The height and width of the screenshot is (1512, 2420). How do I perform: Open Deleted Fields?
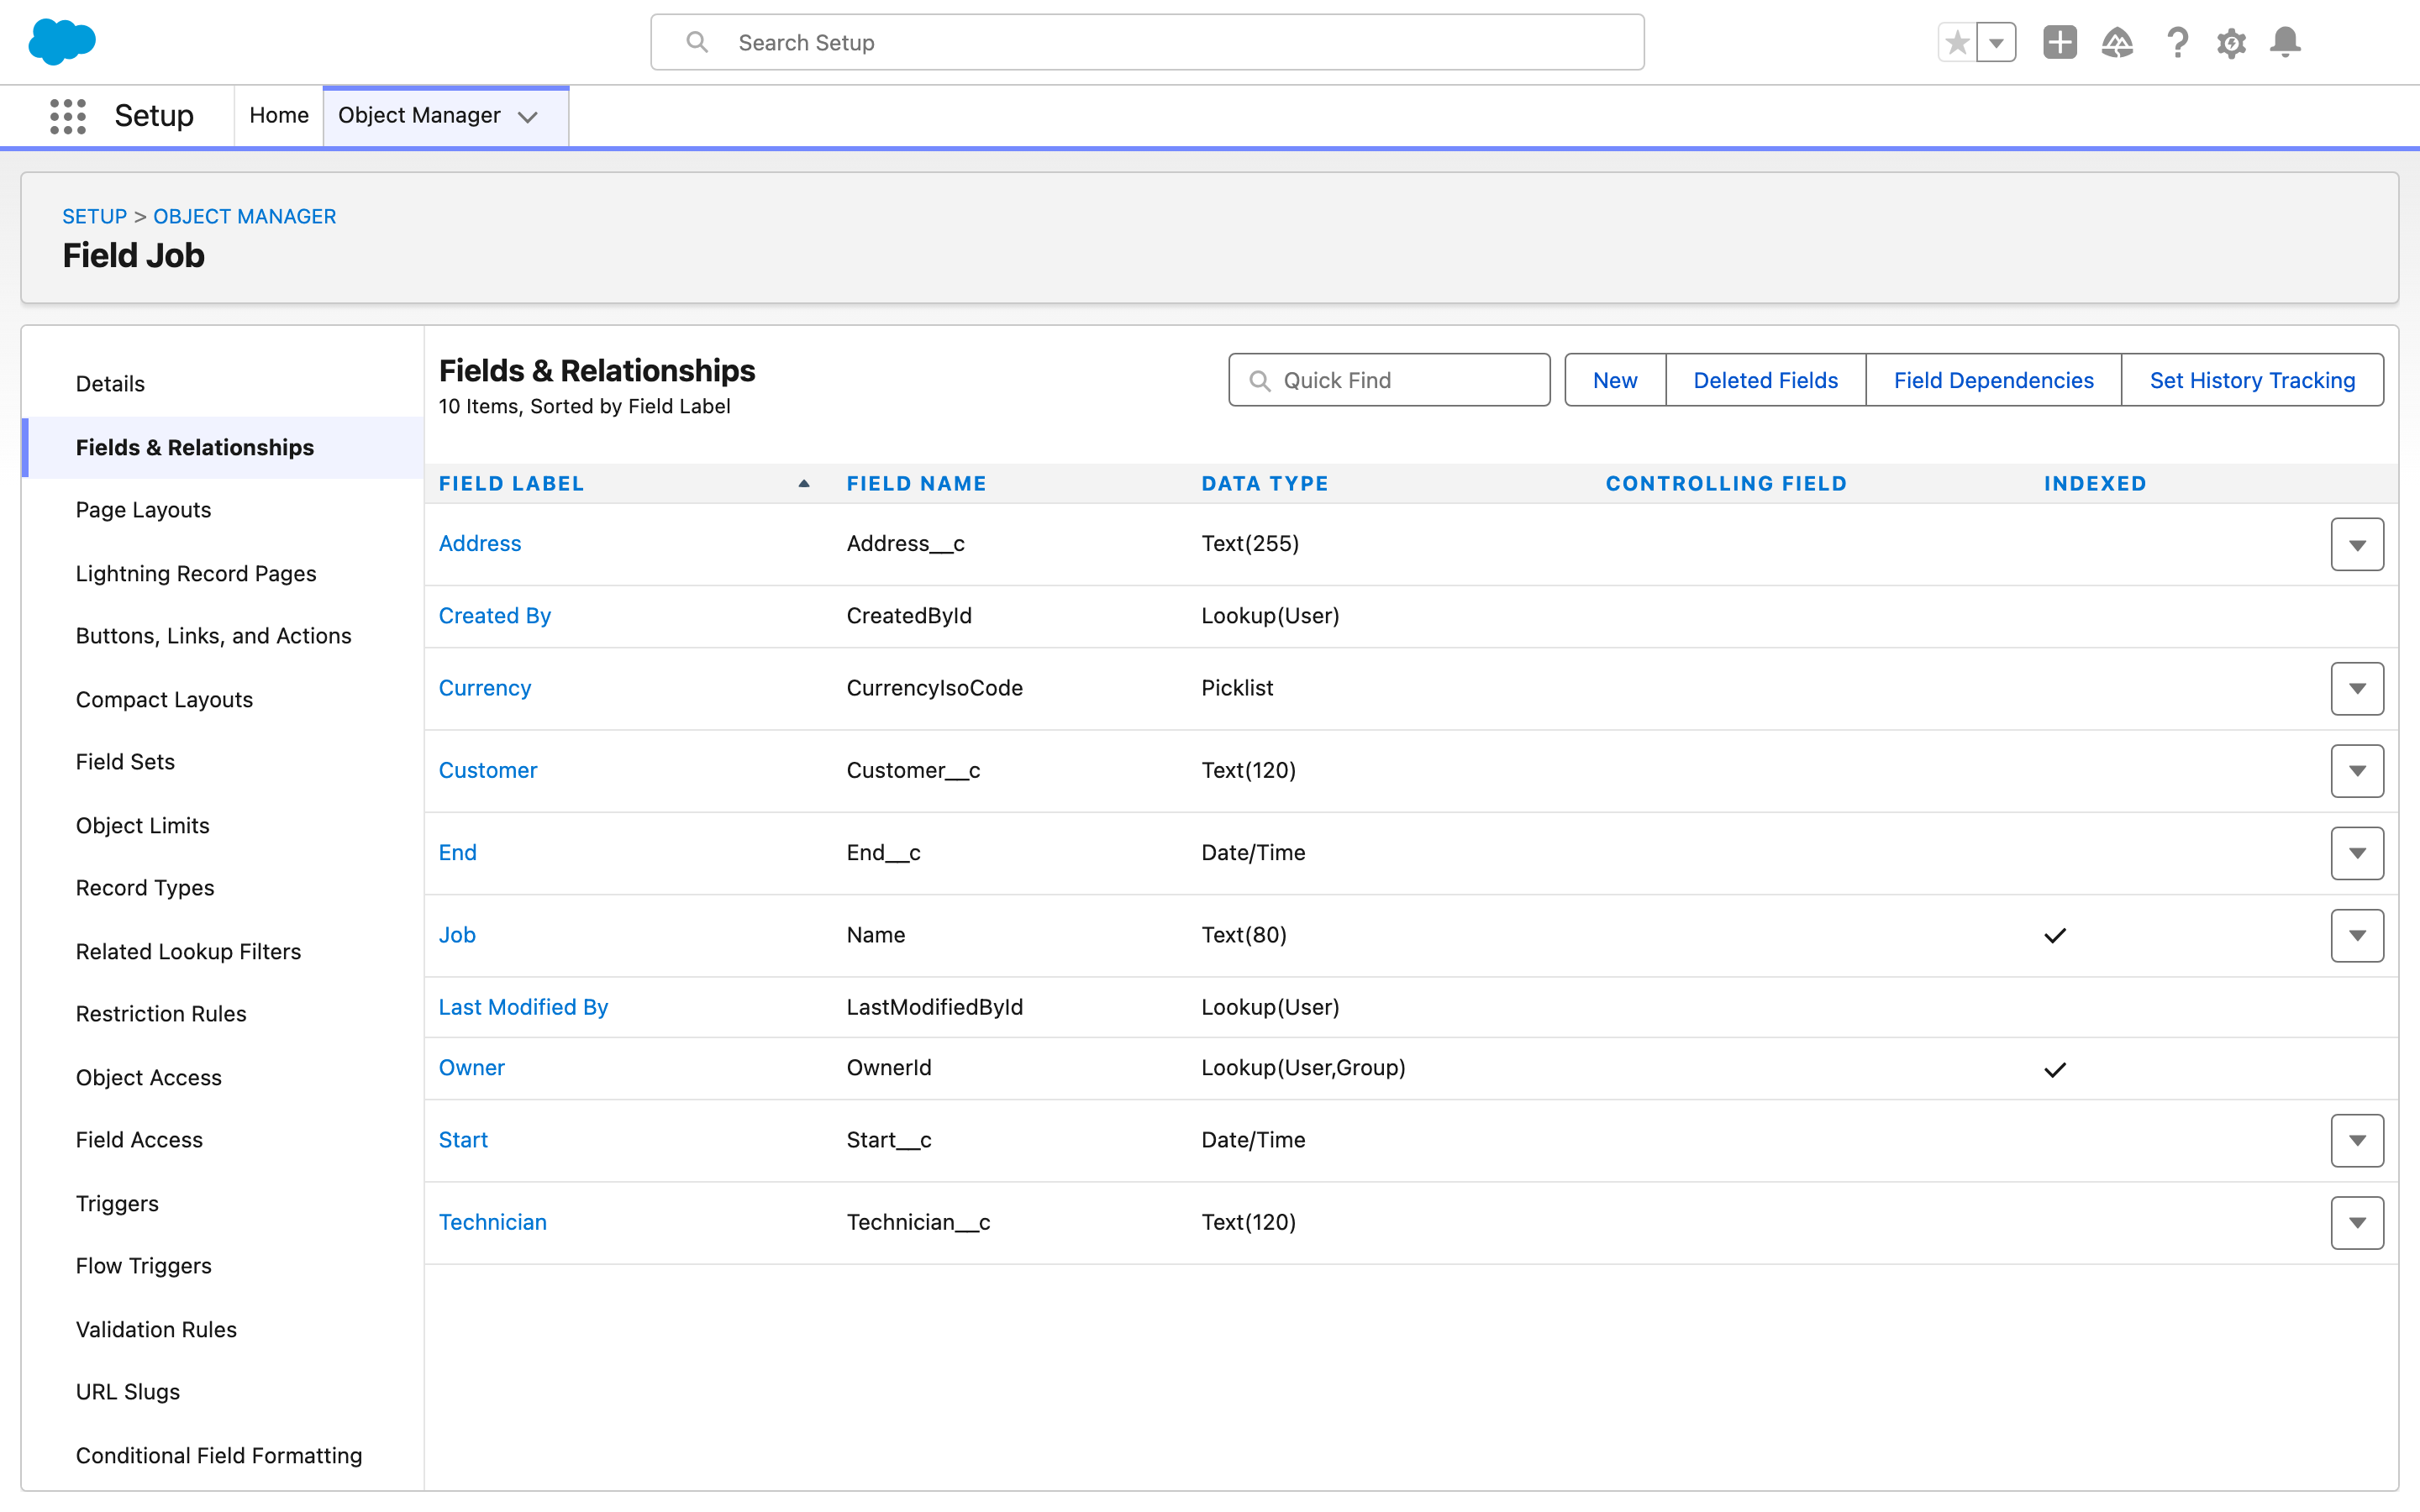point(1765,380)
